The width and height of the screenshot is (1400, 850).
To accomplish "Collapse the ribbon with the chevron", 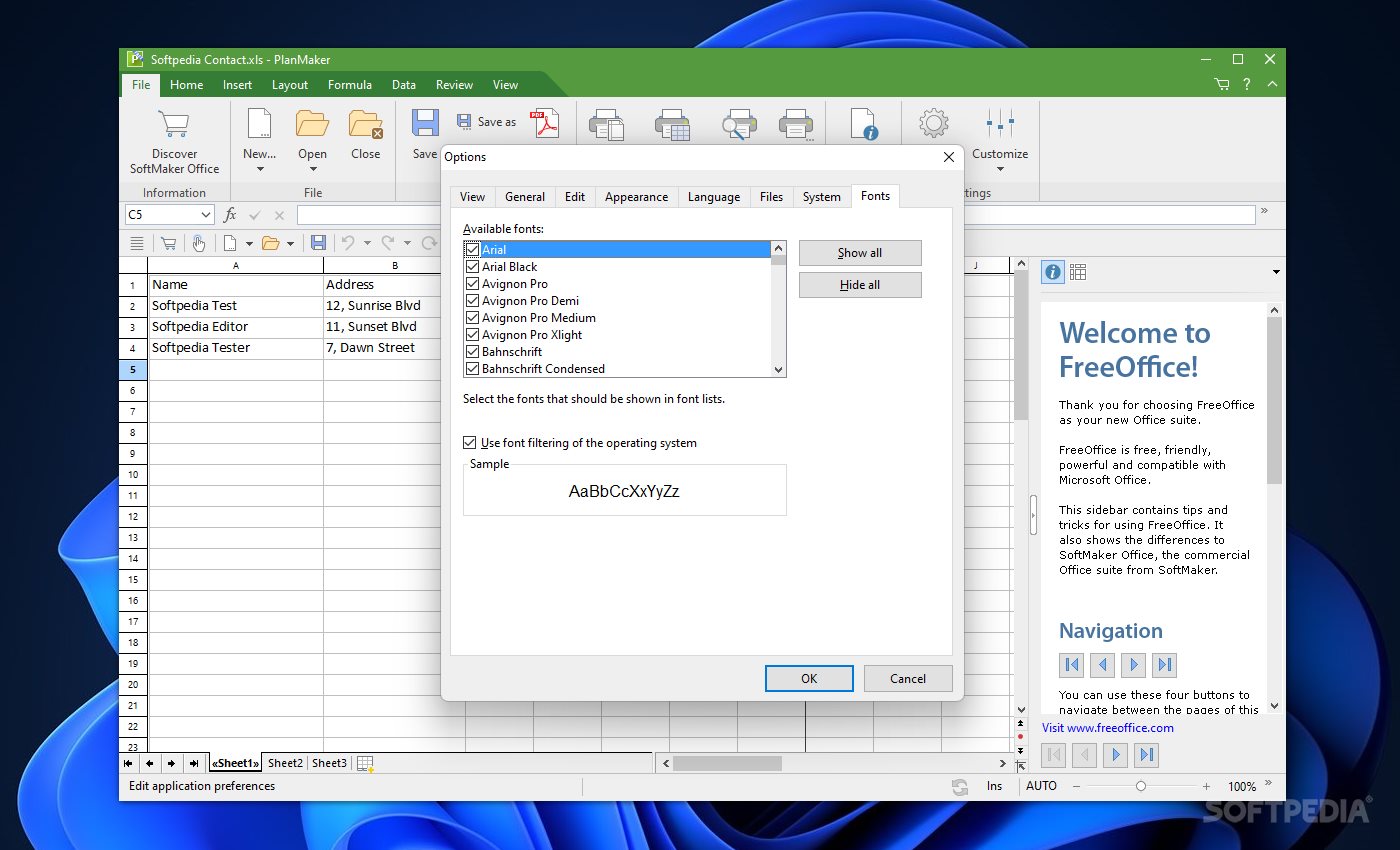I will point(1272,85).
